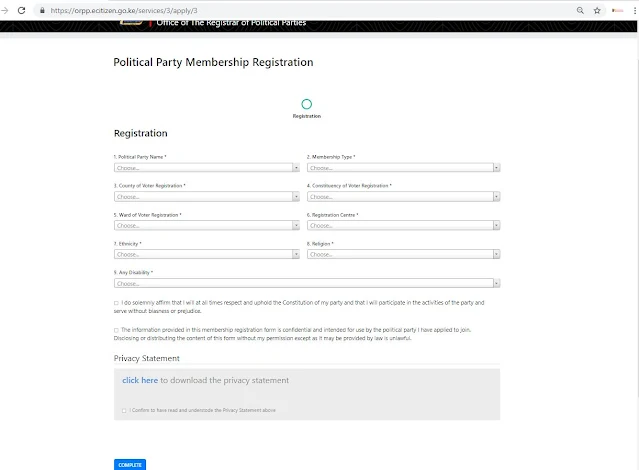This screenshot has height=470, width=639.
Task: Click the Registration step circle indicator
Action: [x=306, y=104]
